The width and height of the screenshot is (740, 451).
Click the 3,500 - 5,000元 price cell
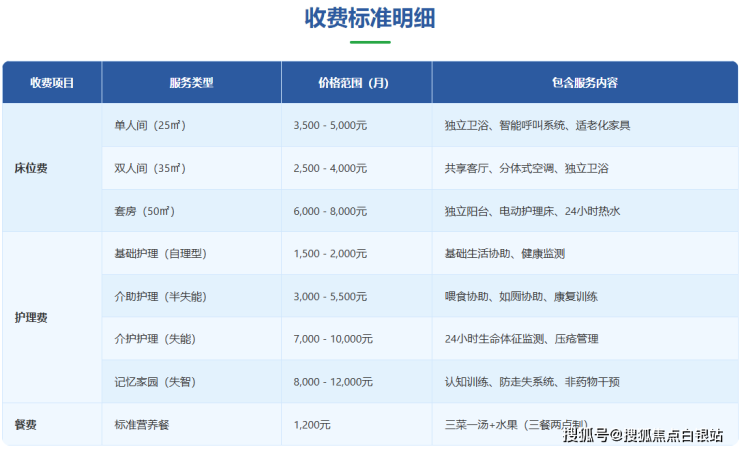pyautogui.click(x=330, y=126)
